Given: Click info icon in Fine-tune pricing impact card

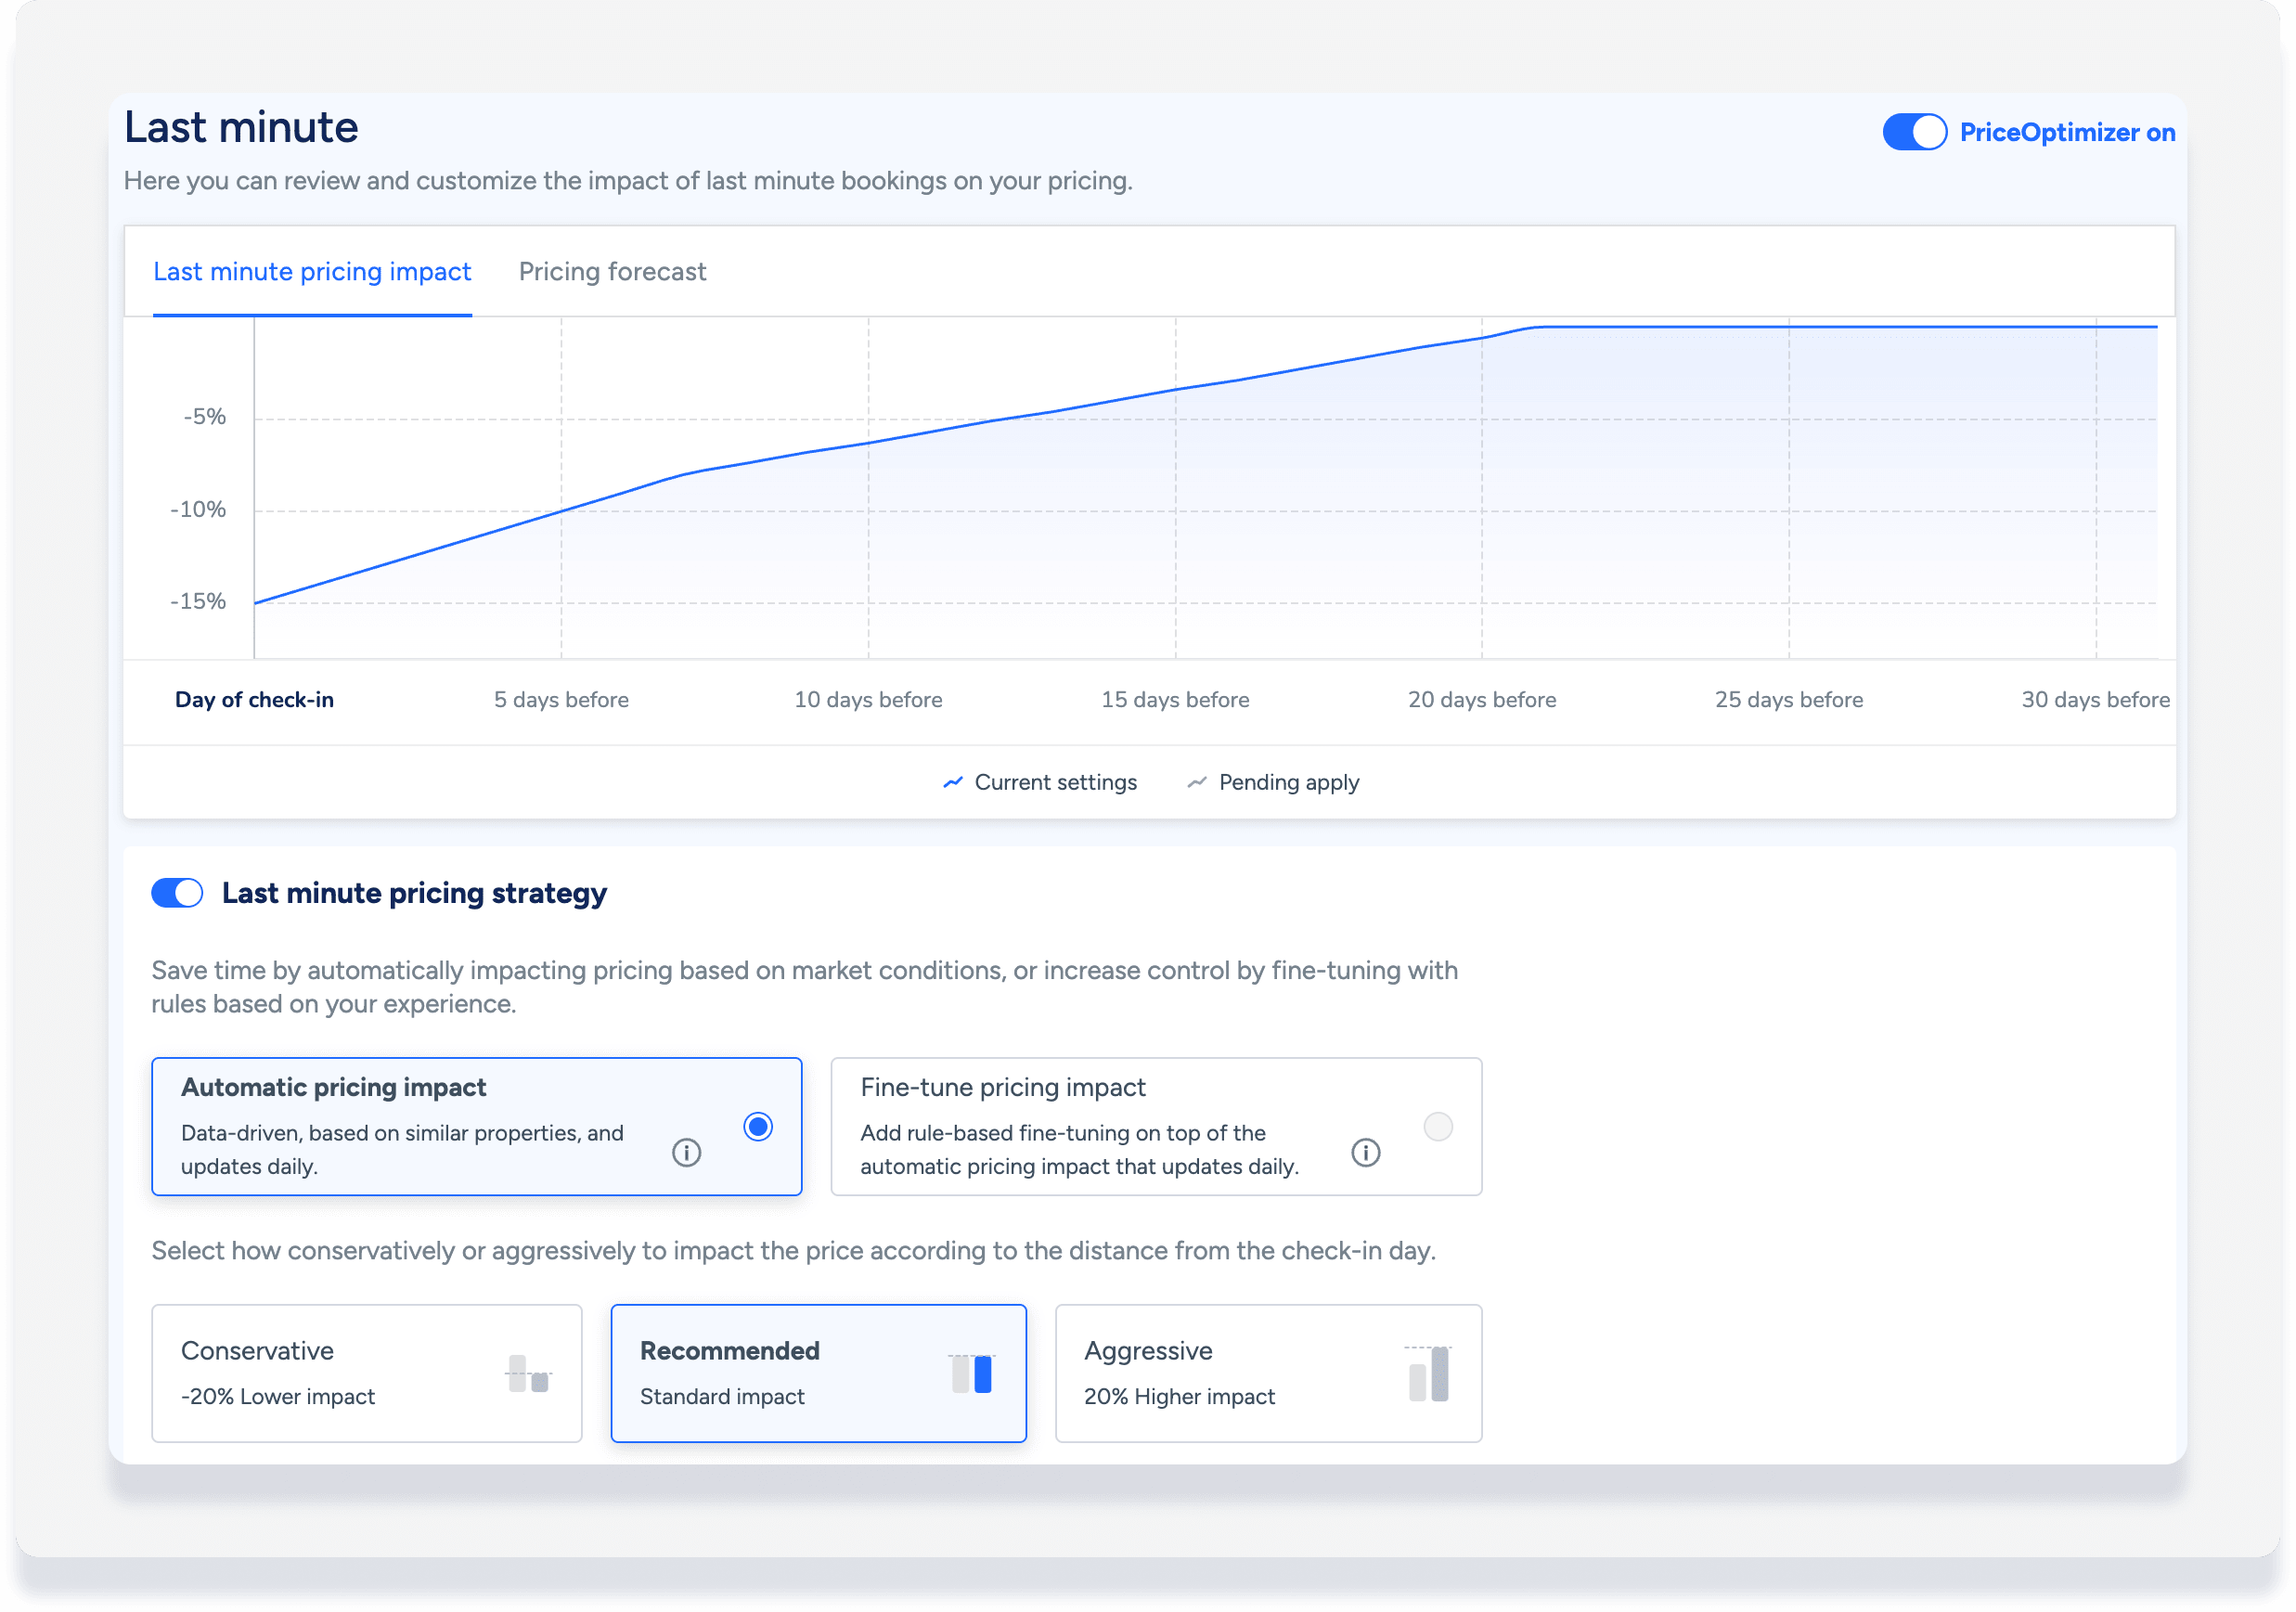Looking at the screenshot, I should (1365, 1152).
